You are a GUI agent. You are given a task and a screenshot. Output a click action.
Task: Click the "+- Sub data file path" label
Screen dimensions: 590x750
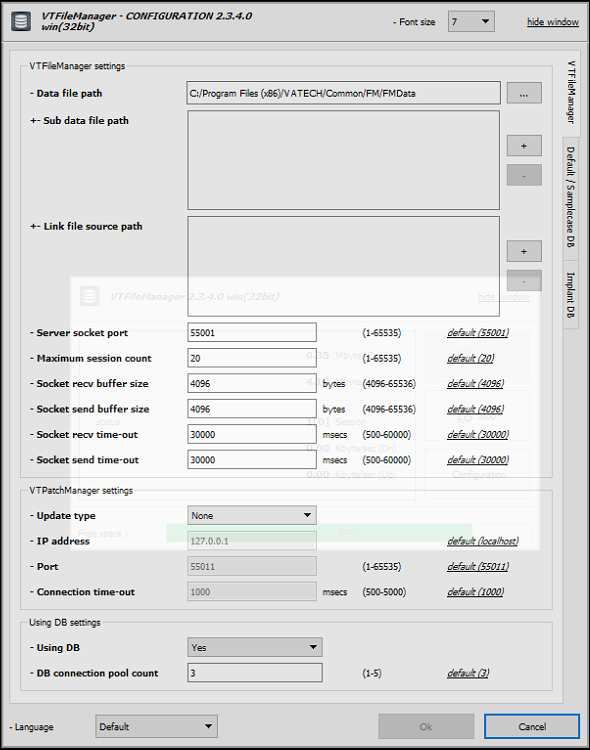(79, 121)
